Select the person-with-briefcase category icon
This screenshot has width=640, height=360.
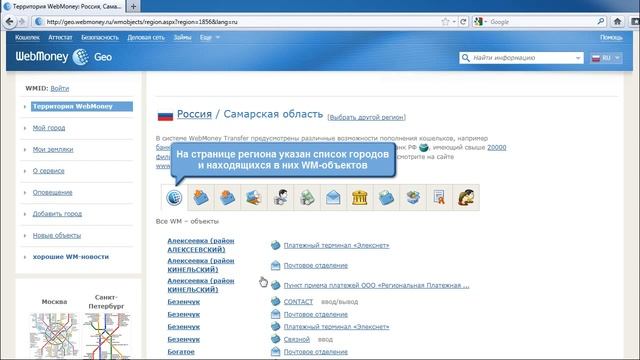280,198
